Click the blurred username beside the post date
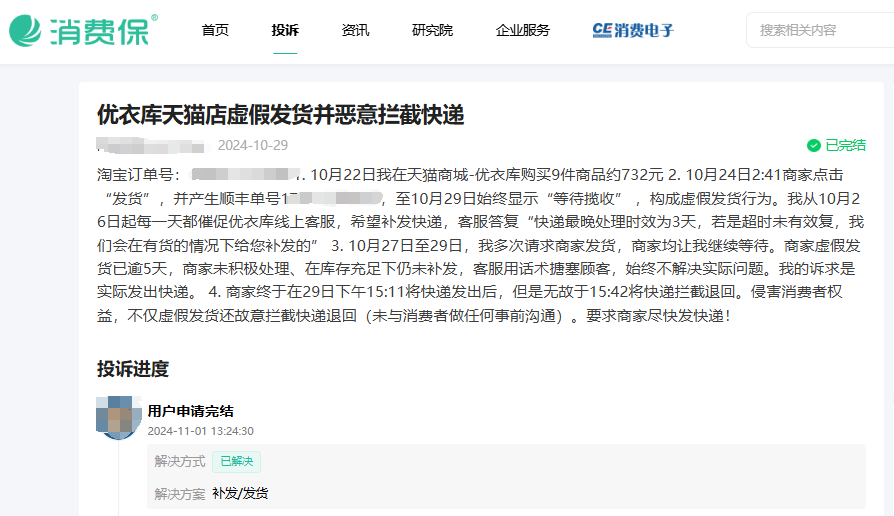The height and width of the screenshot is (516, 894). point(151,145)
